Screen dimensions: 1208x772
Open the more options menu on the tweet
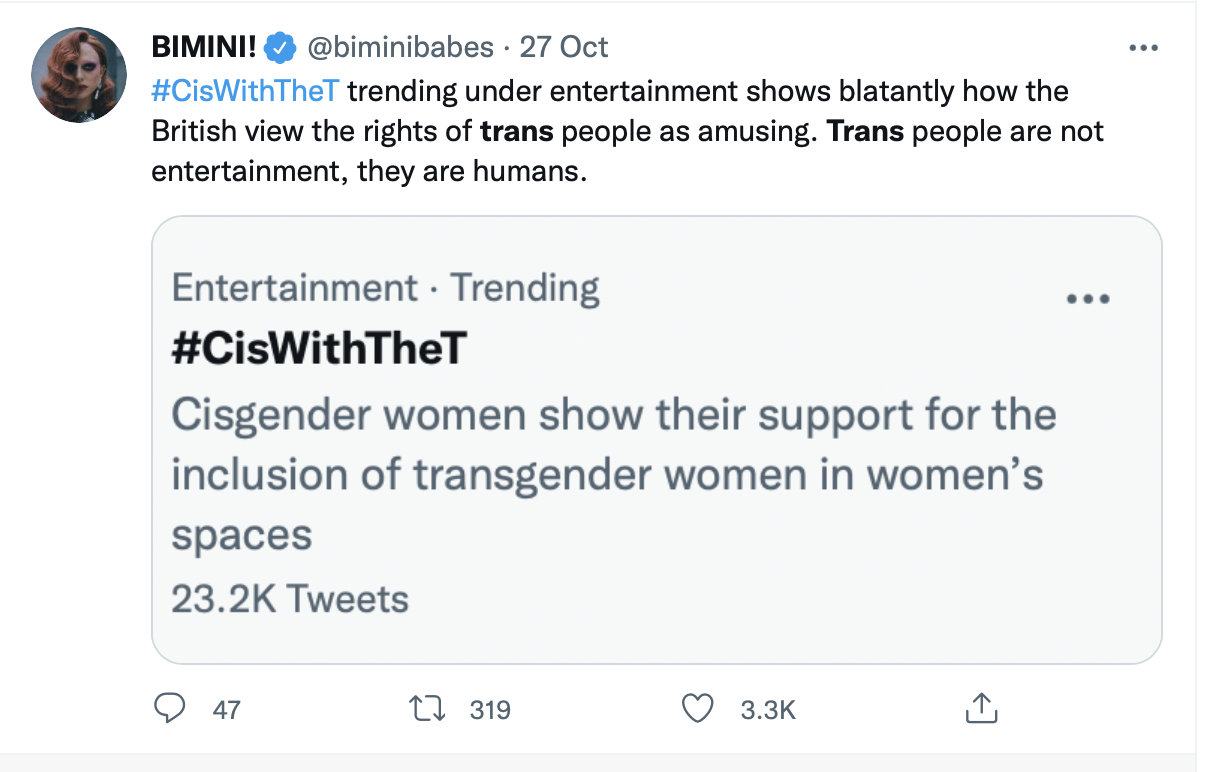(x=1144, y=46)
